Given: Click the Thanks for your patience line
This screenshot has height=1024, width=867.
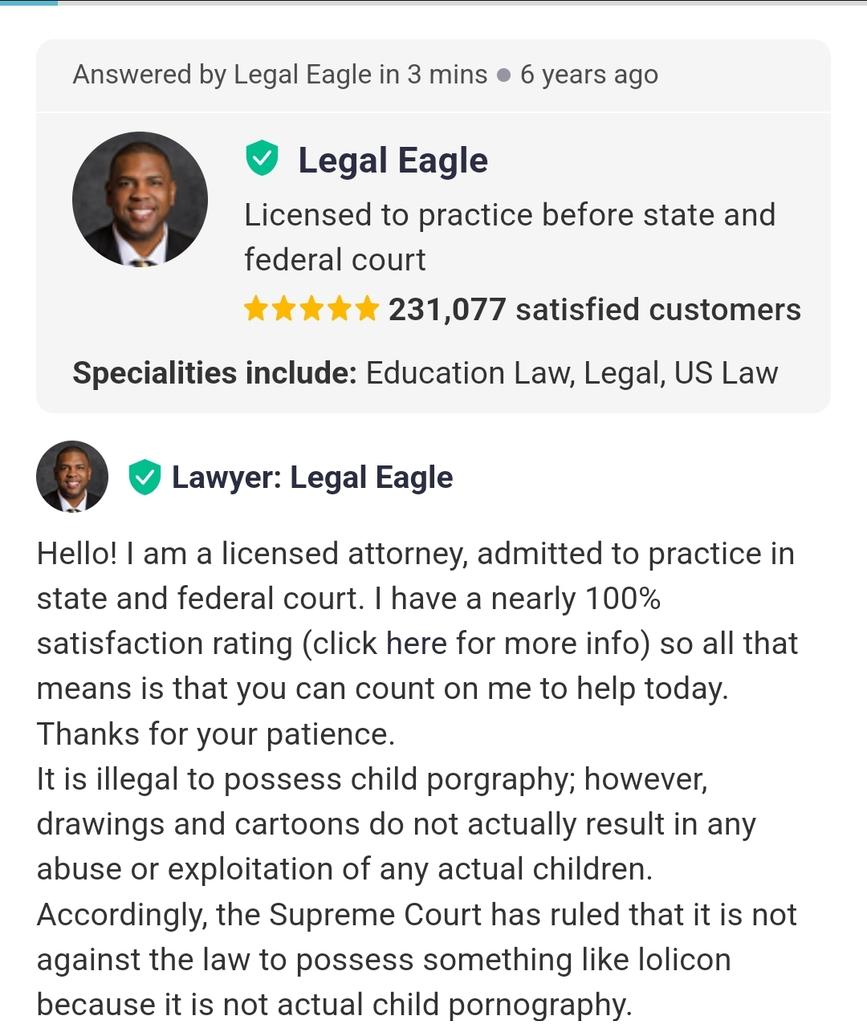Looking at the screenshot, I should tap(216, 734).
